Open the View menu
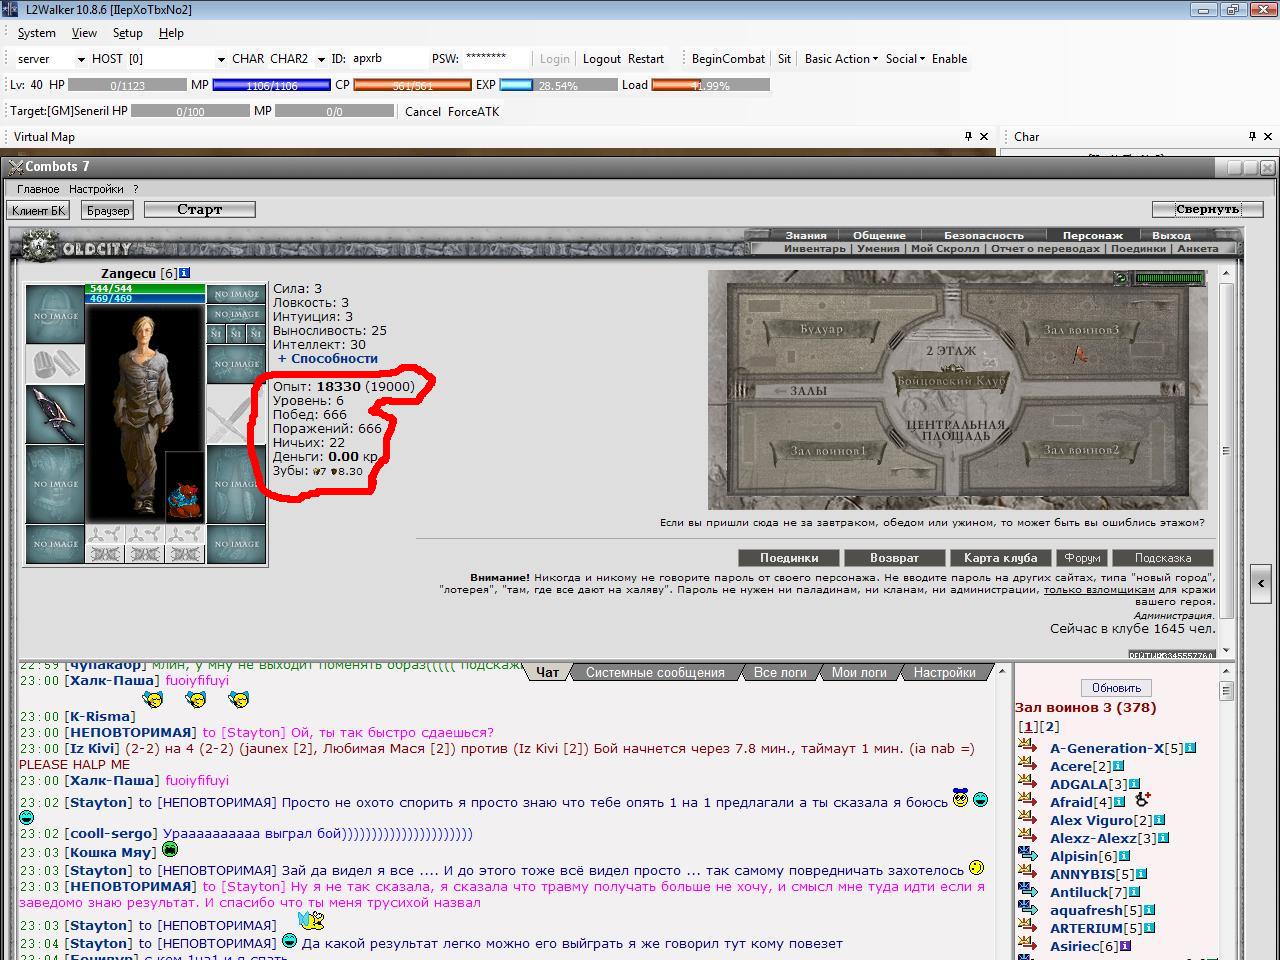The width and height of the screenshot is (1280, 960). point(84,32)
